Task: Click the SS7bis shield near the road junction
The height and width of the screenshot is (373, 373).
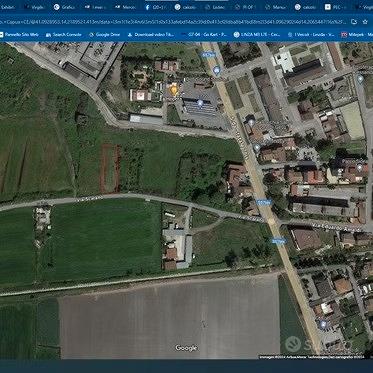Action: [x=264, y=202]
